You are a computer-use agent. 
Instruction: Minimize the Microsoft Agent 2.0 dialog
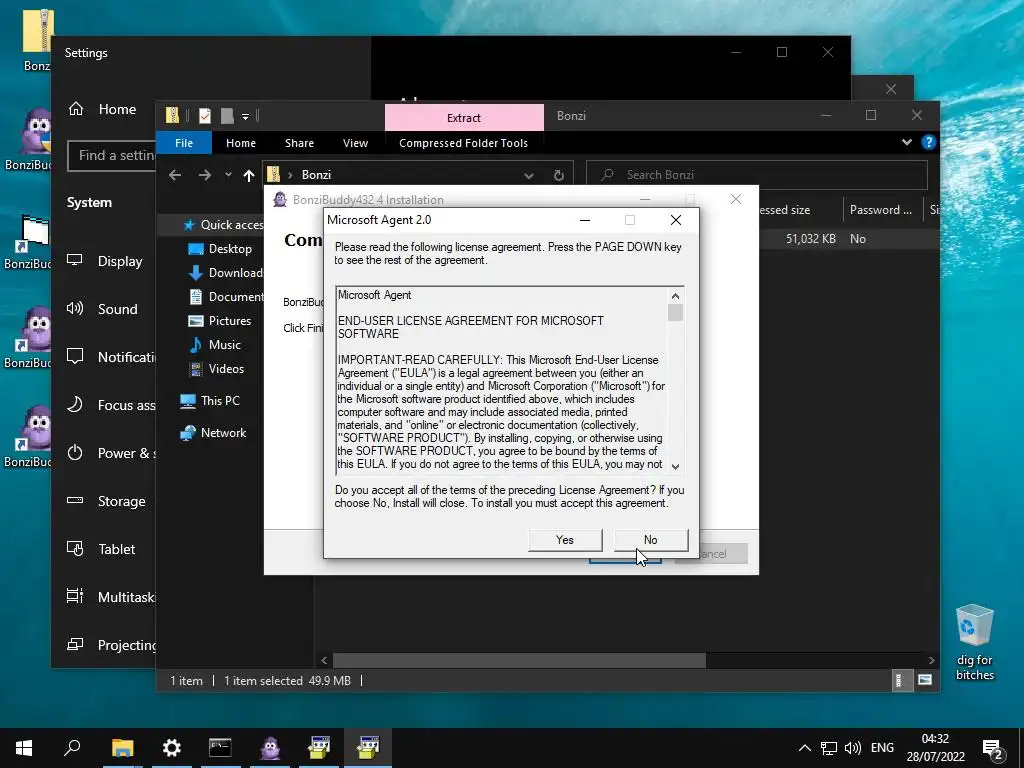click(585, 220)
